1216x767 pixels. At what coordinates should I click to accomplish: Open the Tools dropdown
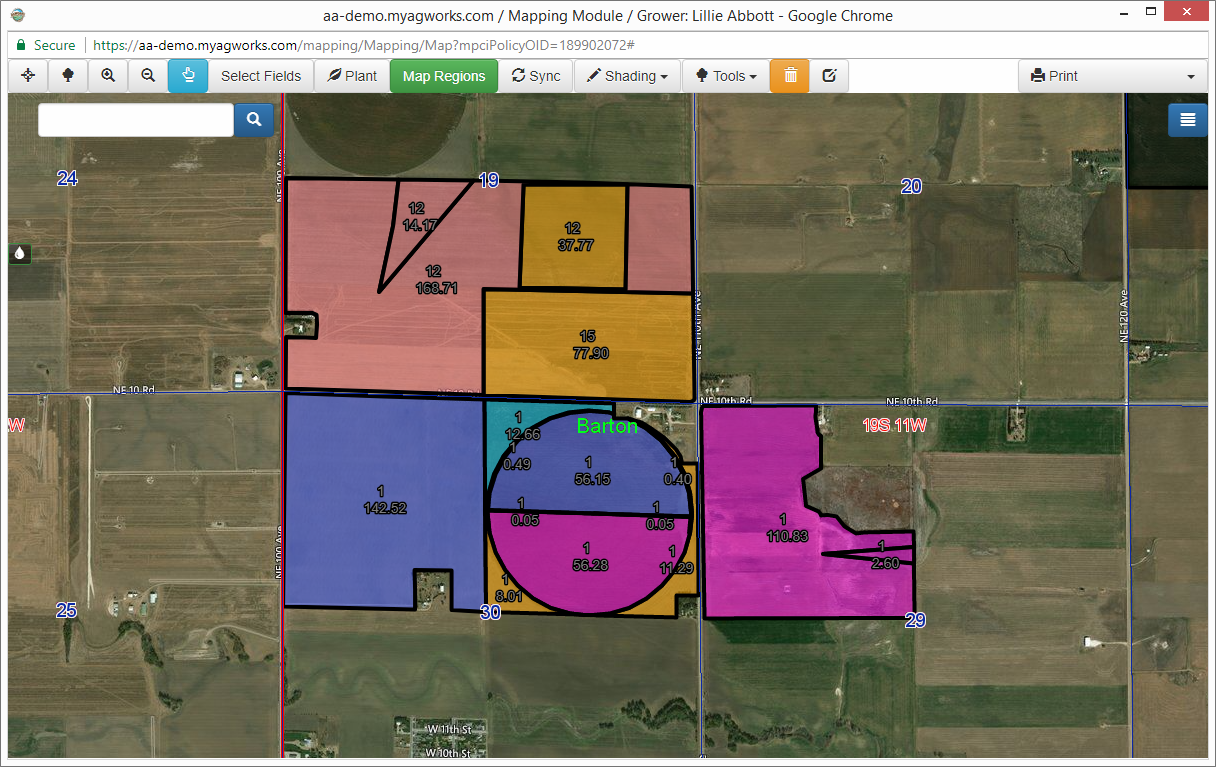724,75
